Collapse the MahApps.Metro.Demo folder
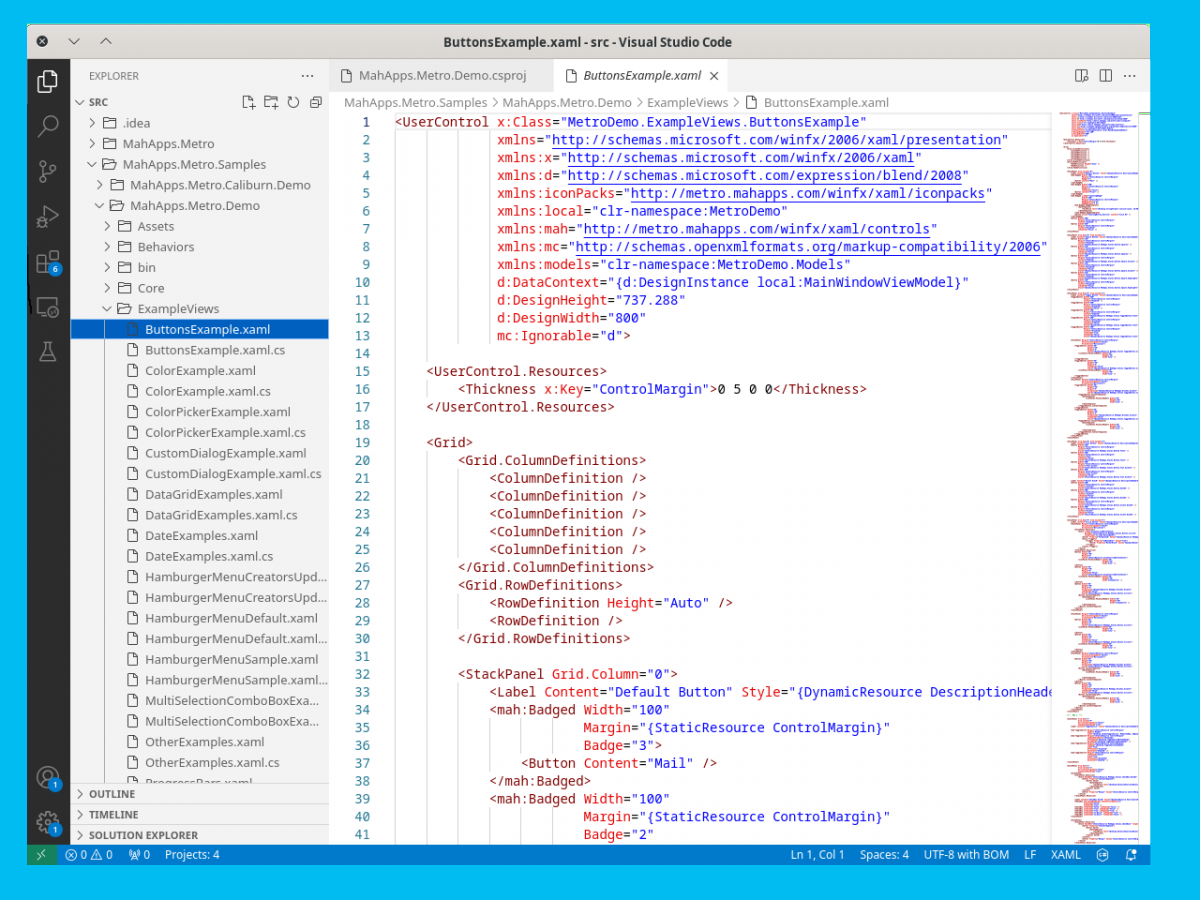This screenshot has width=1200, height=900. pyautogui.click(x=200, y=206)
